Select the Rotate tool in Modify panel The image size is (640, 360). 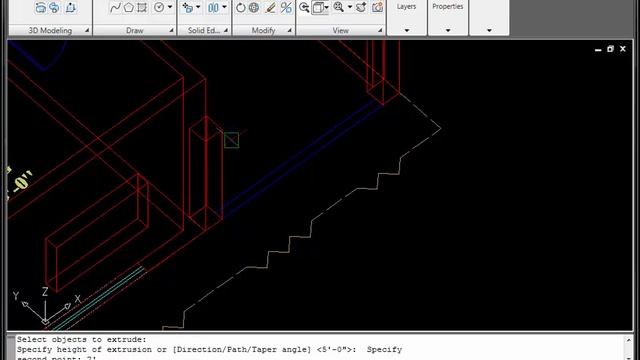coord(241,8)
